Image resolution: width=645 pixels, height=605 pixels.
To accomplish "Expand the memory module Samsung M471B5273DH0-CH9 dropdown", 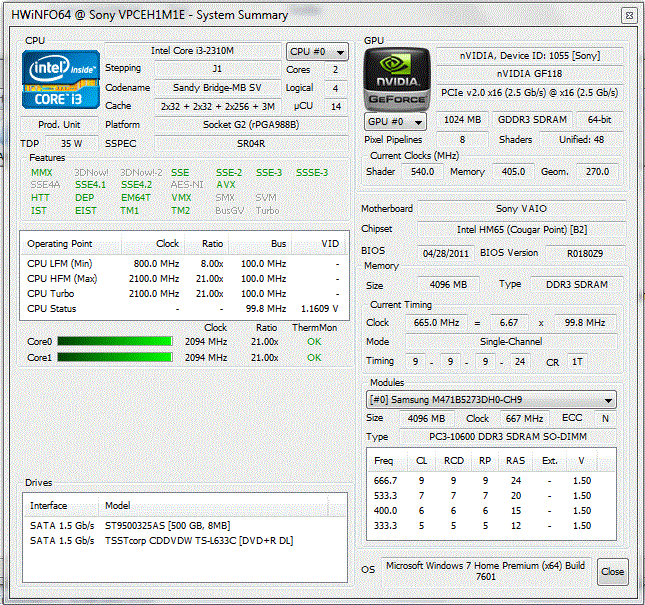I will [491, 399].
